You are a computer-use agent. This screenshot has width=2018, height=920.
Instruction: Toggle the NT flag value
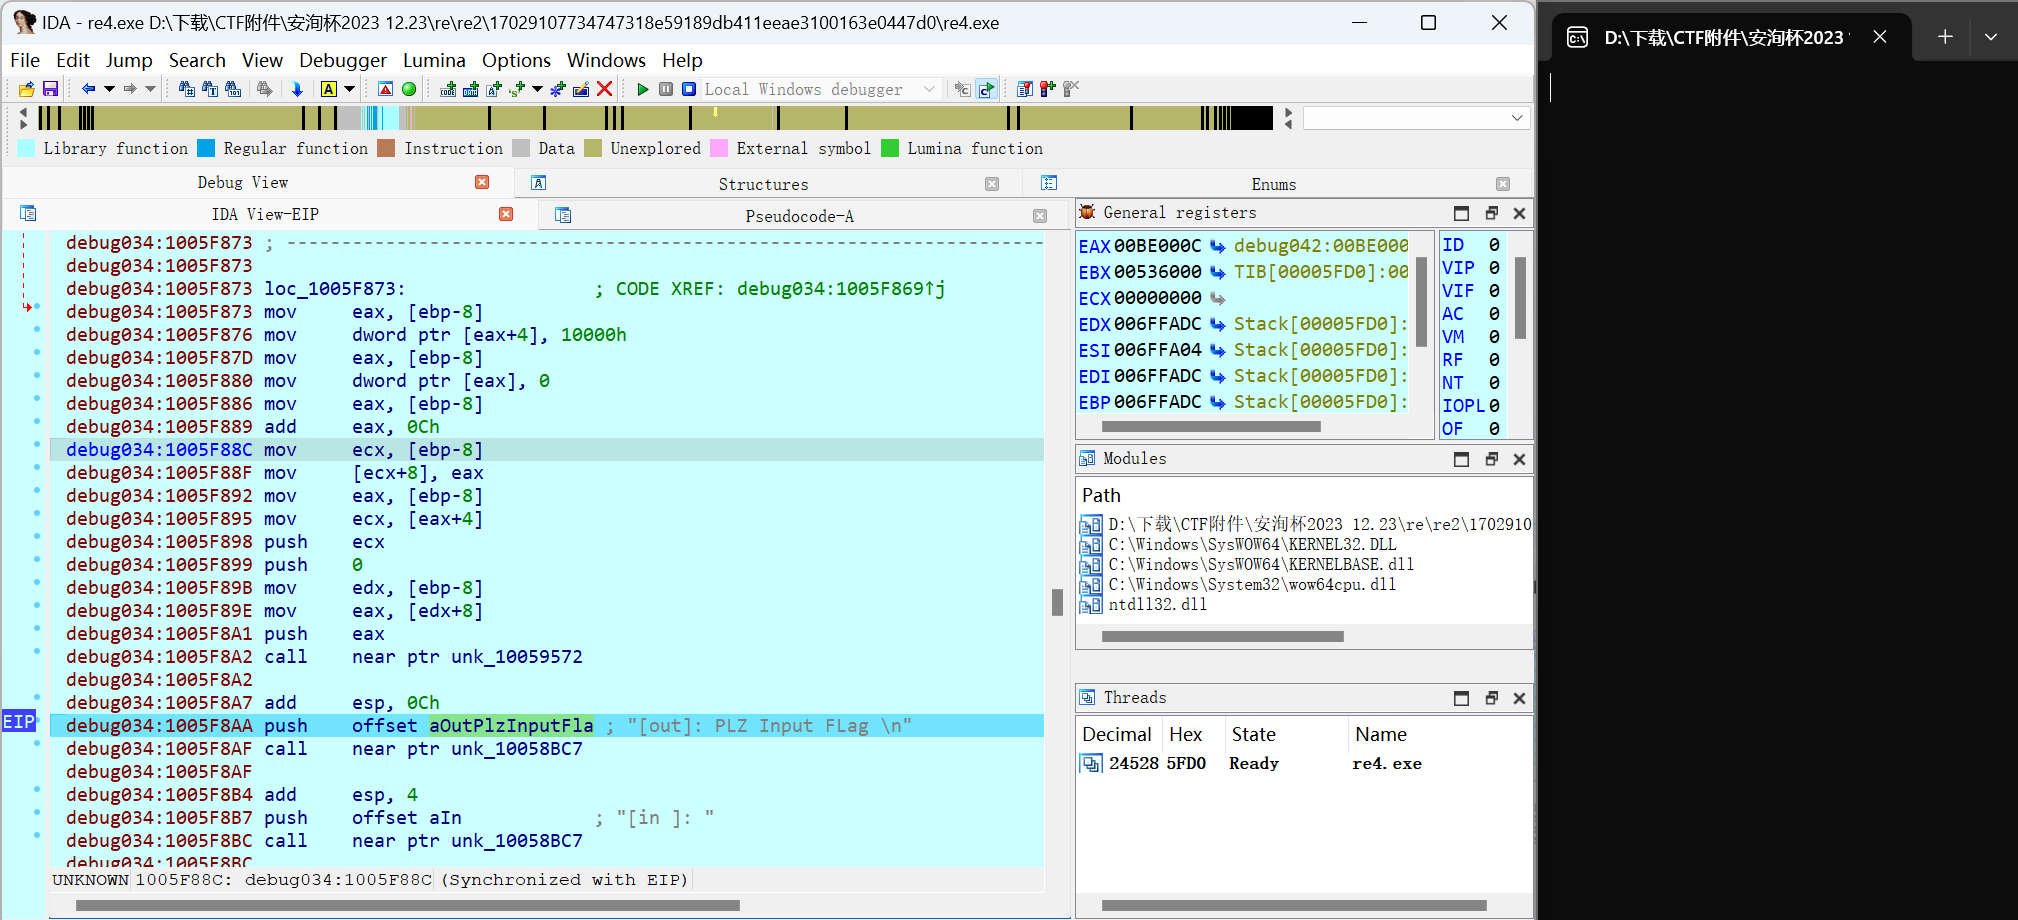[x=1494, y=382]
